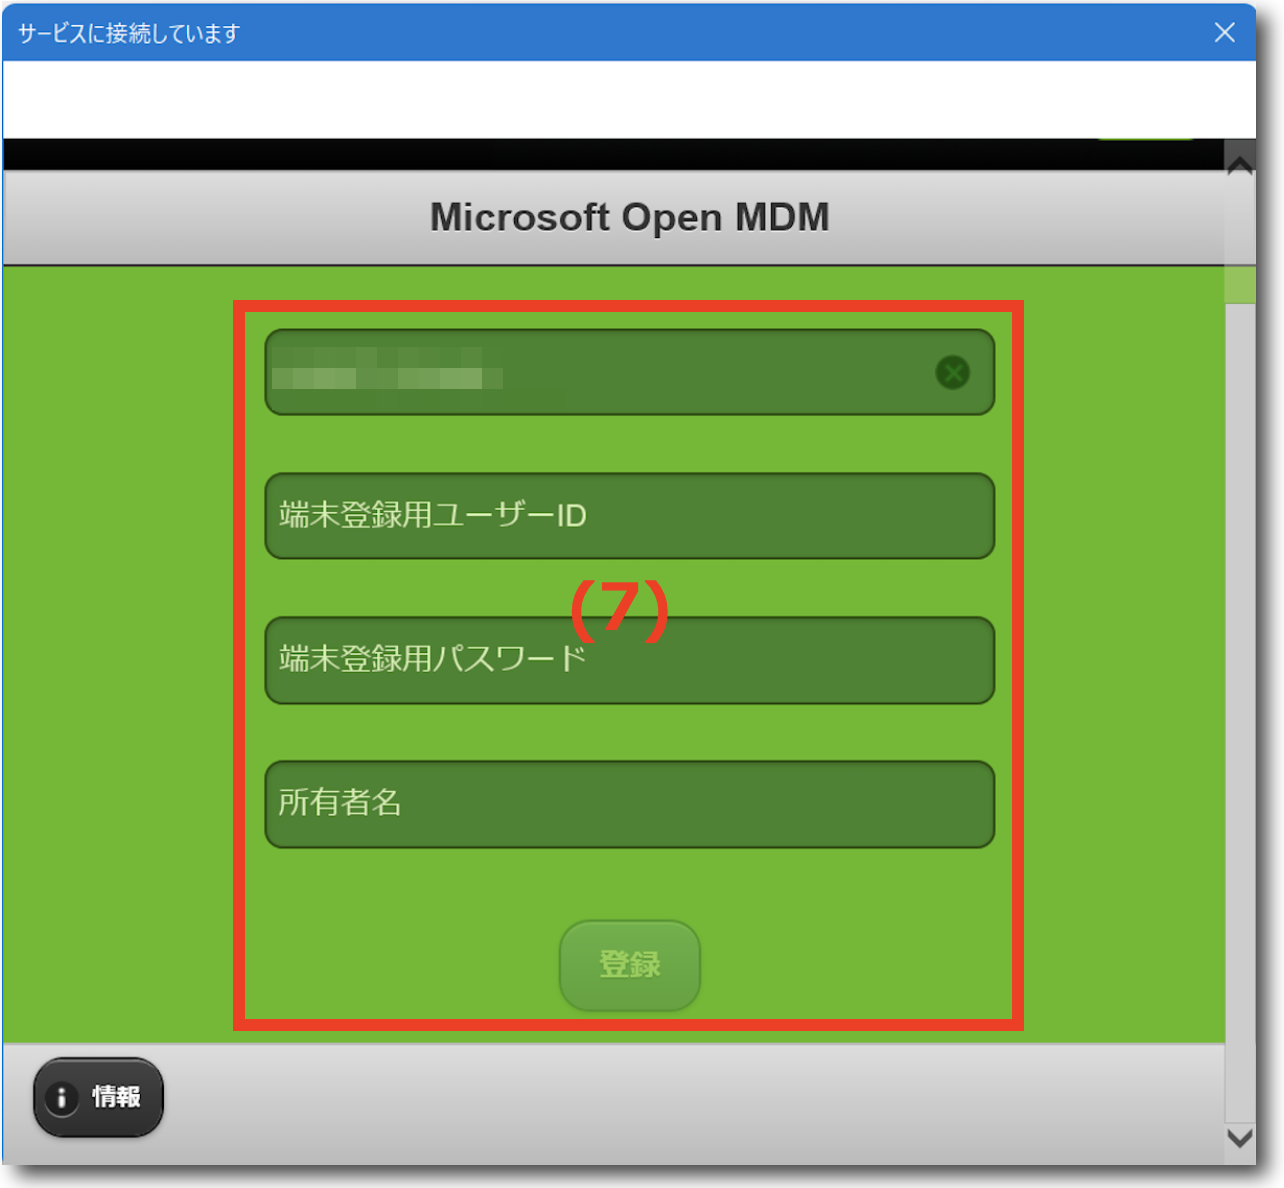Image resolution: width=1284 pixels, height=1188 pixels.
Task: Focus the 端末登録用パスワード field
Action: (x=629, y=660)
